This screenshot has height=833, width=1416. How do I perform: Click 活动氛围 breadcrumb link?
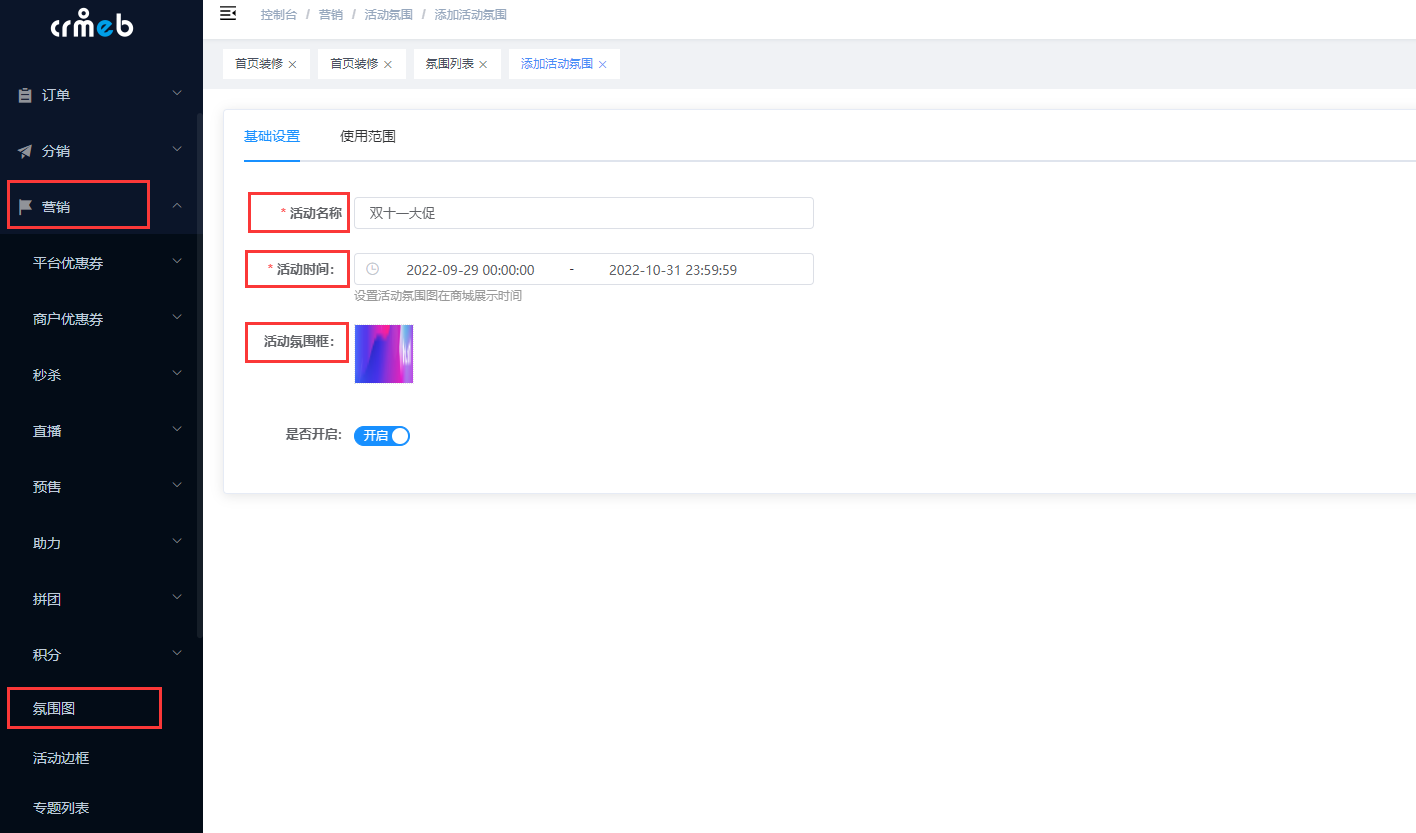pos(389,15)
